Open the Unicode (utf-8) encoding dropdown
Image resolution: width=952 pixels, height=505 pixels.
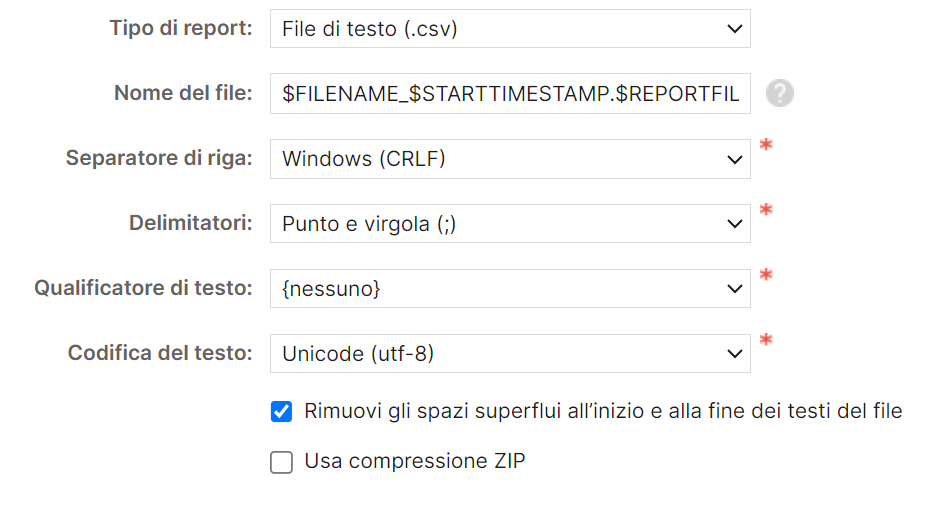click(x=510, y=354)
